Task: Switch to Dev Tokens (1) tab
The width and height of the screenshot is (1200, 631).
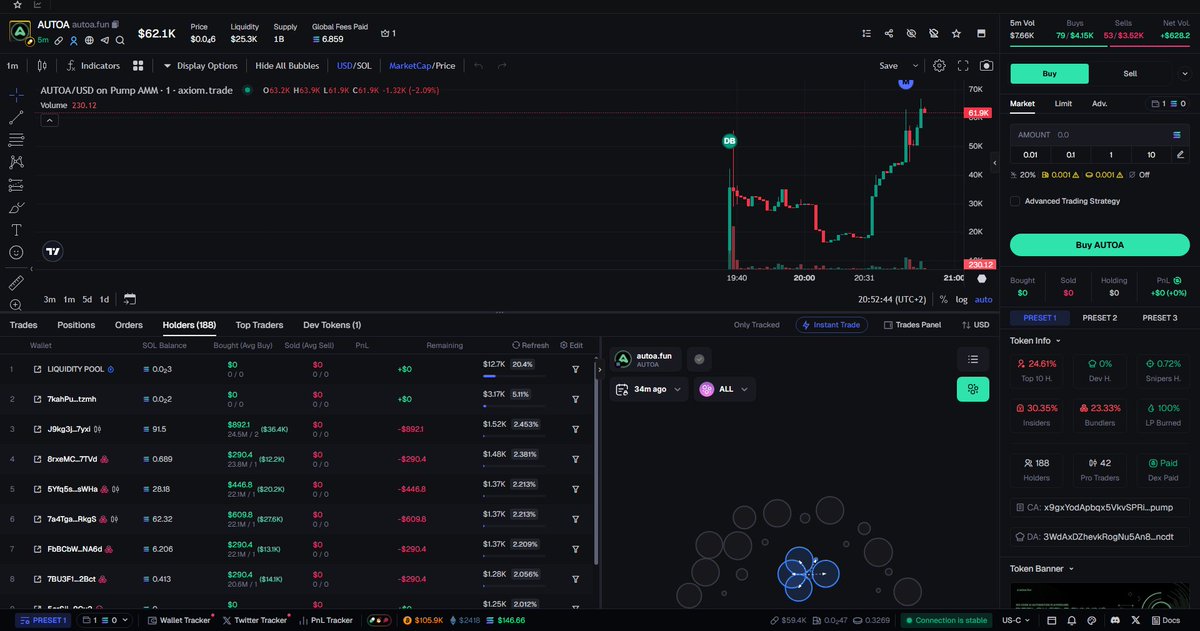Action: point(332,325)
